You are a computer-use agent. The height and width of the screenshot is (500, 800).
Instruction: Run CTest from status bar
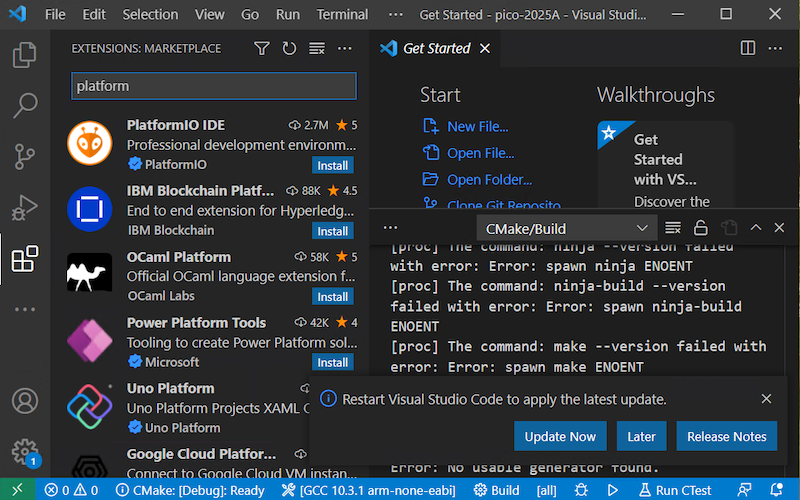[x=675, y=490]
